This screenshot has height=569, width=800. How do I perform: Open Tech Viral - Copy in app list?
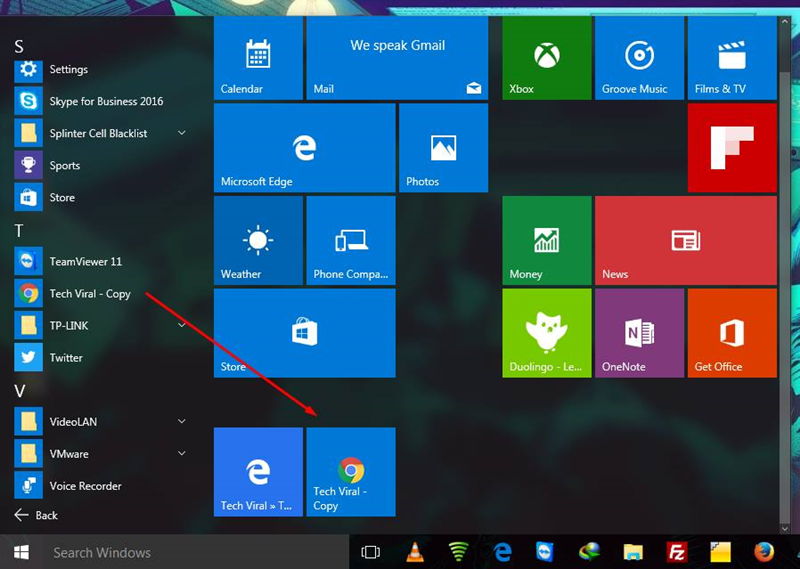click(x=100, y=293)
